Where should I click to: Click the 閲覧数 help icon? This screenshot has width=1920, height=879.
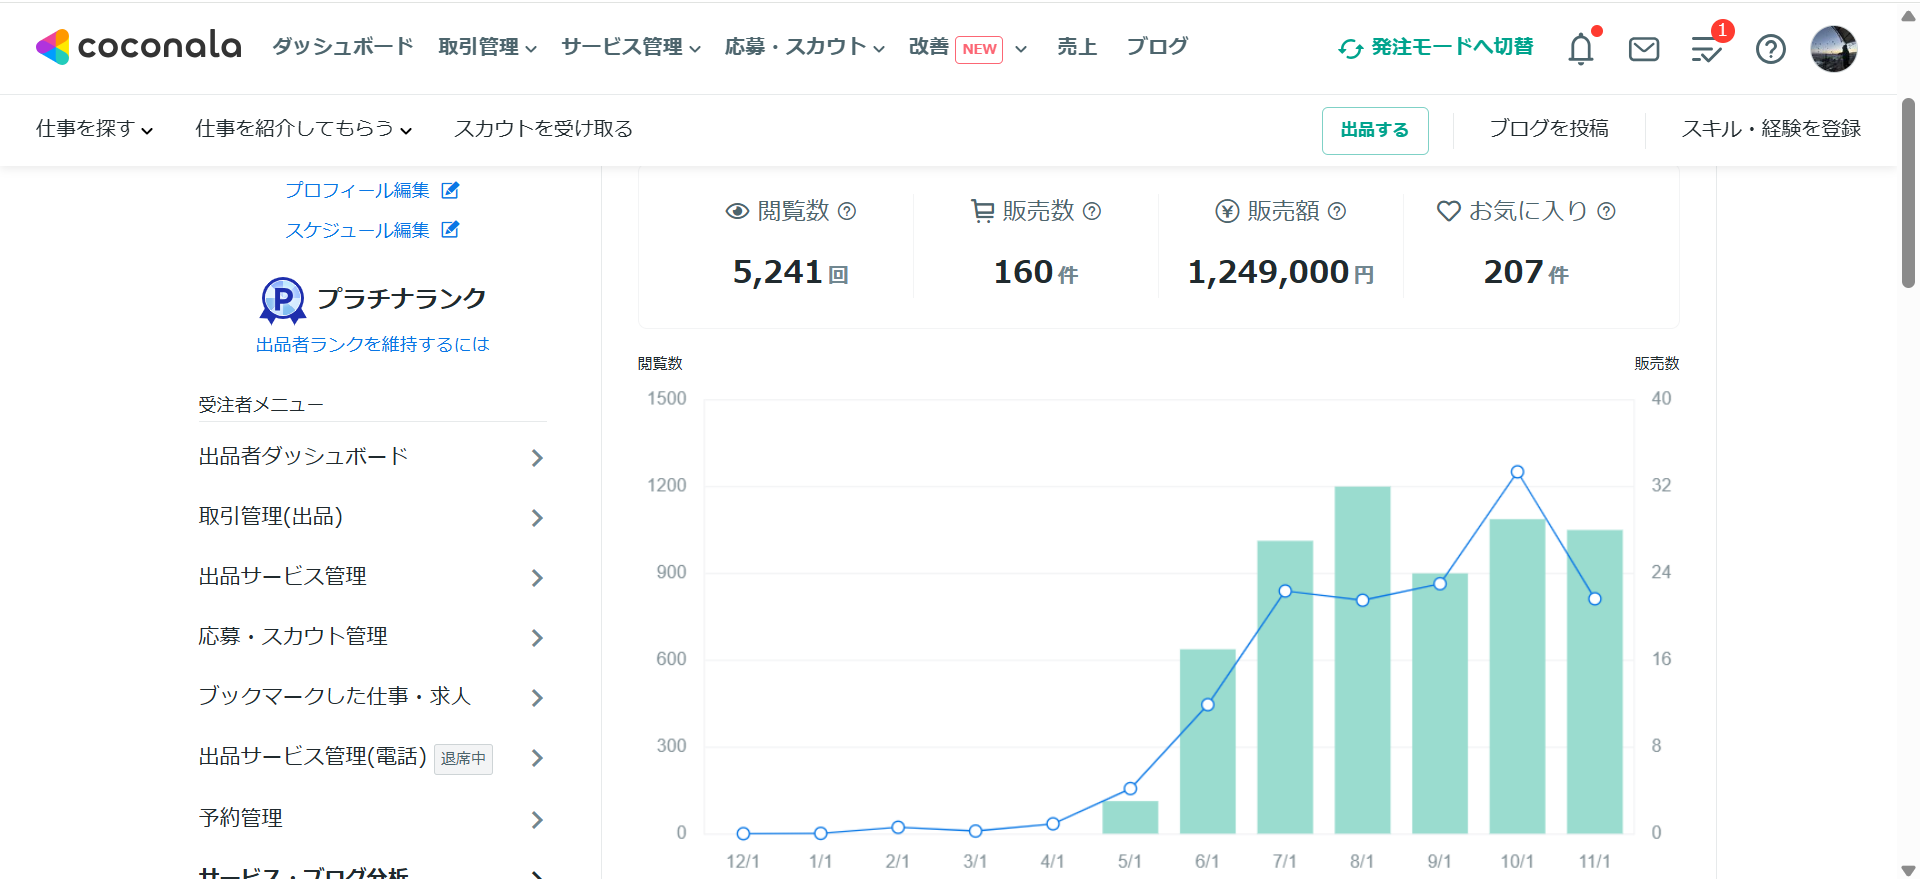point(847,211)
